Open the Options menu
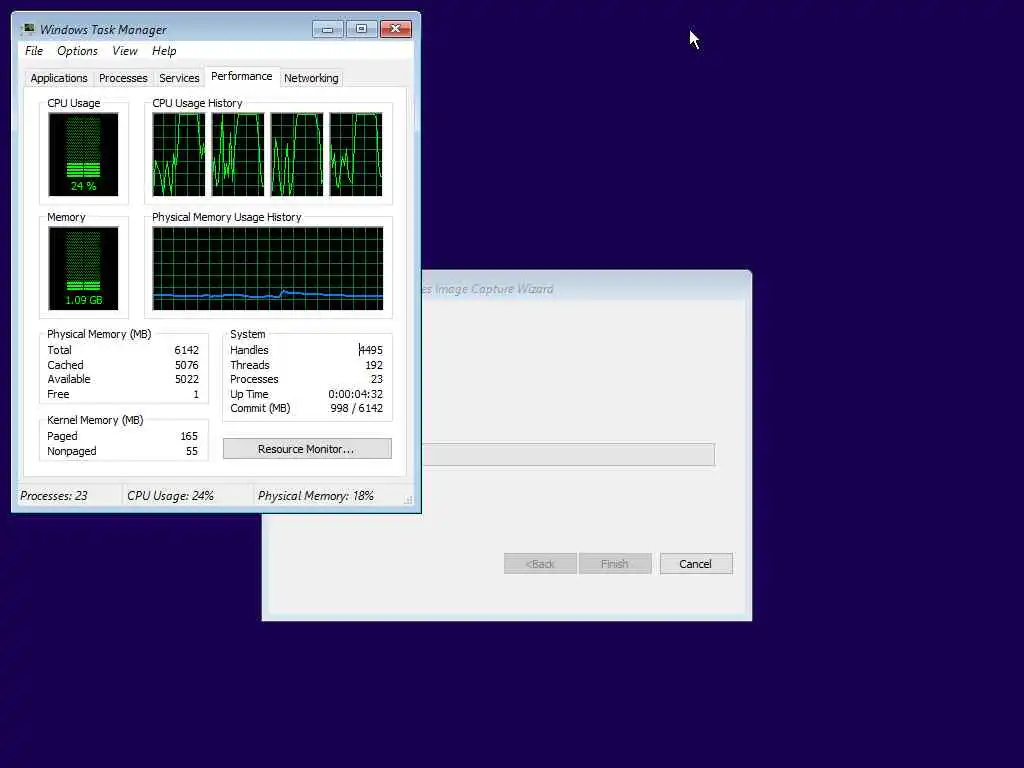1024x768 pixels. tap(77, 51)
